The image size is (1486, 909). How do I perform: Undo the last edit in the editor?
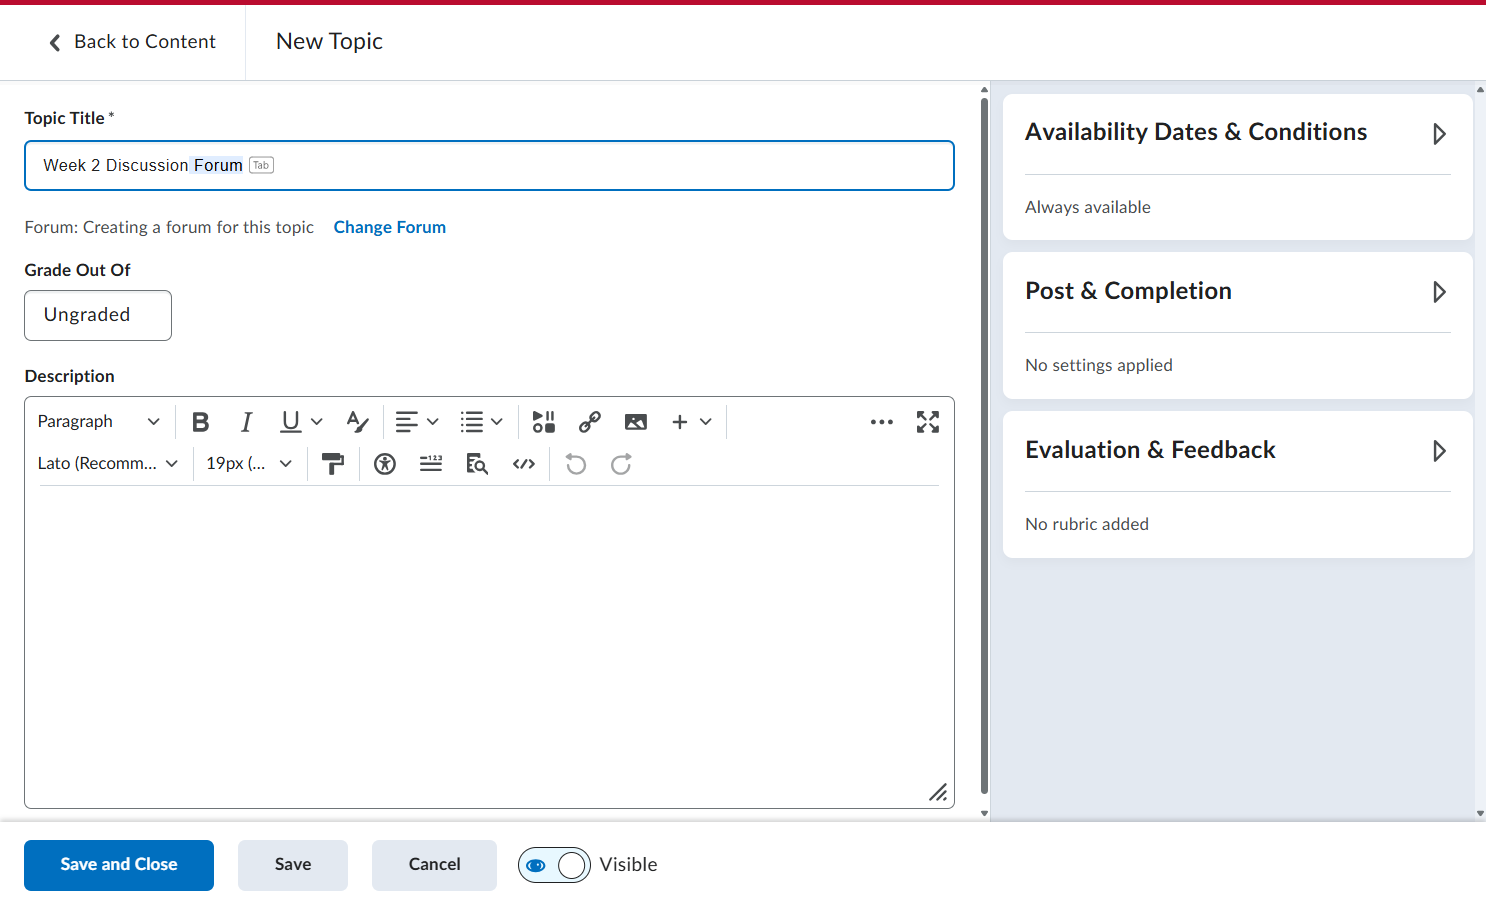(576, 464)
